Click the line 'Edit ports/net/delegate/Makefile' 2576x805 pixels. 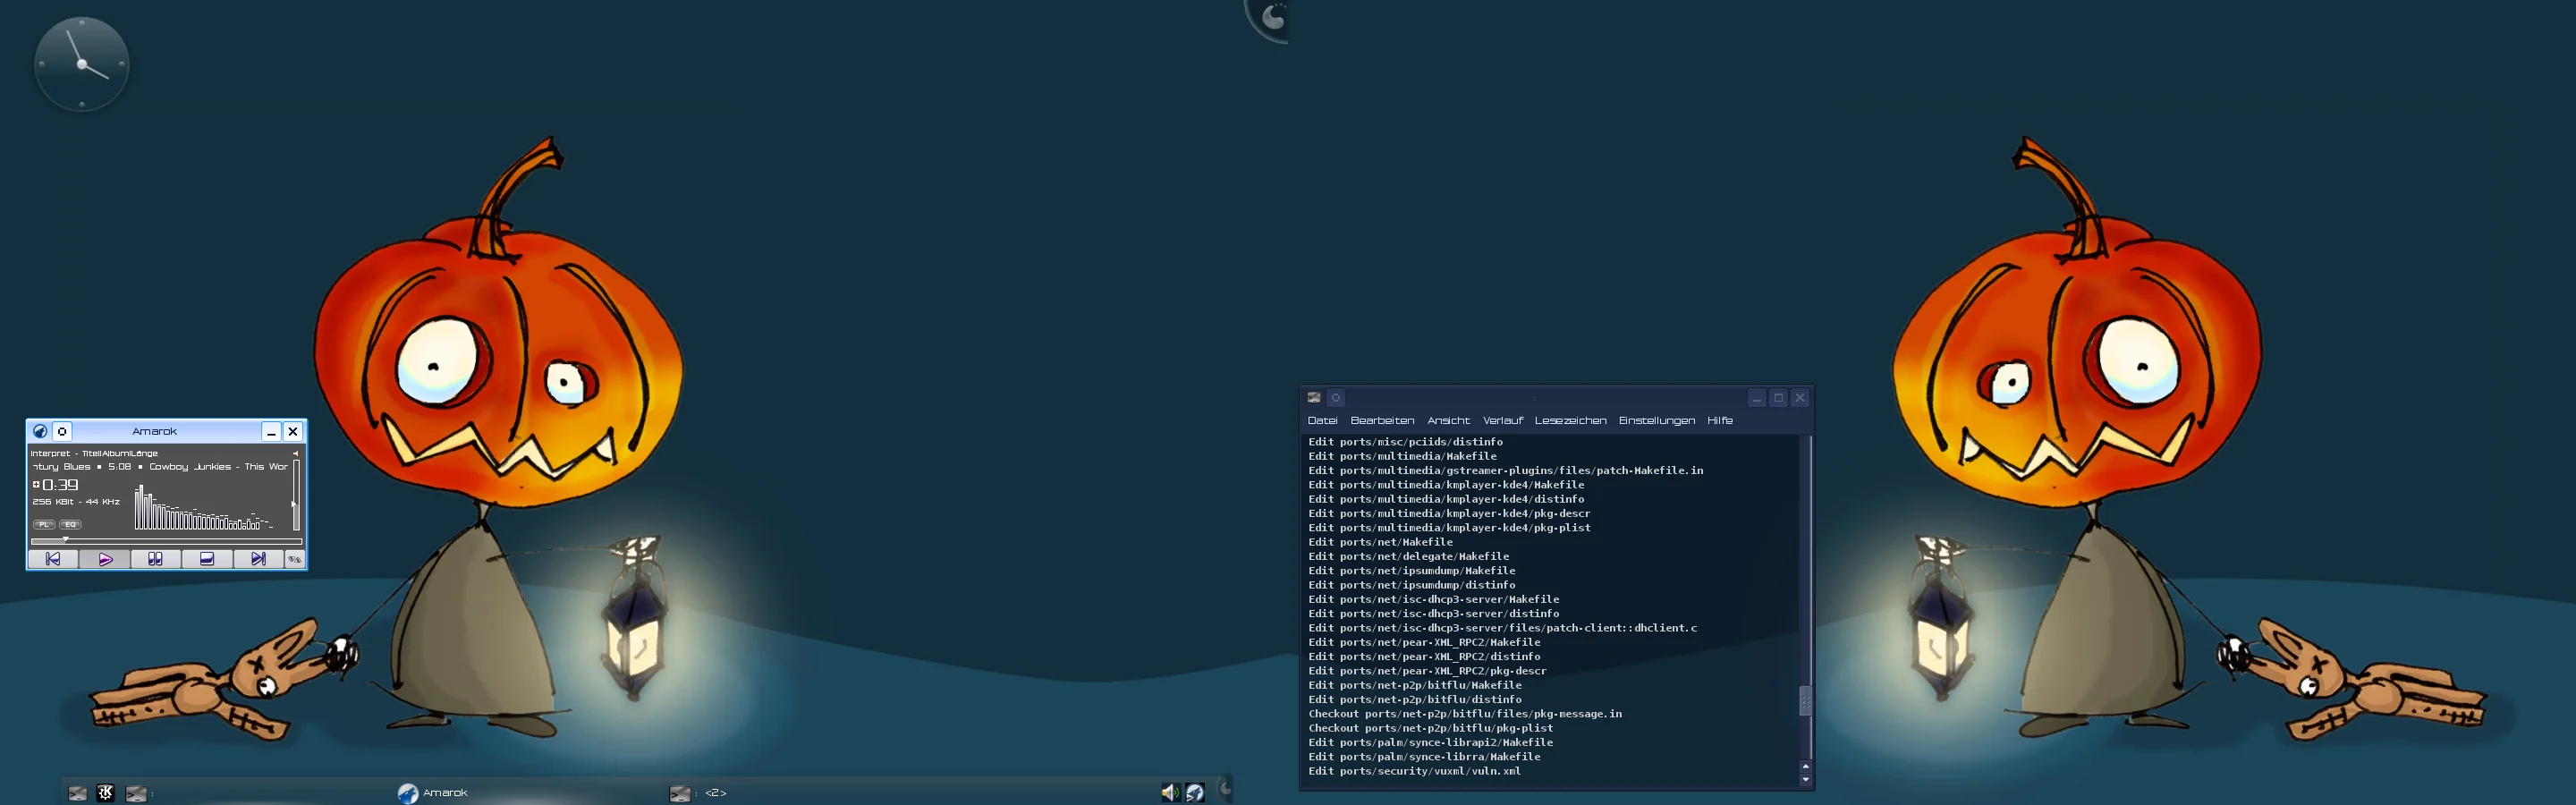[x=1408, y=556]
